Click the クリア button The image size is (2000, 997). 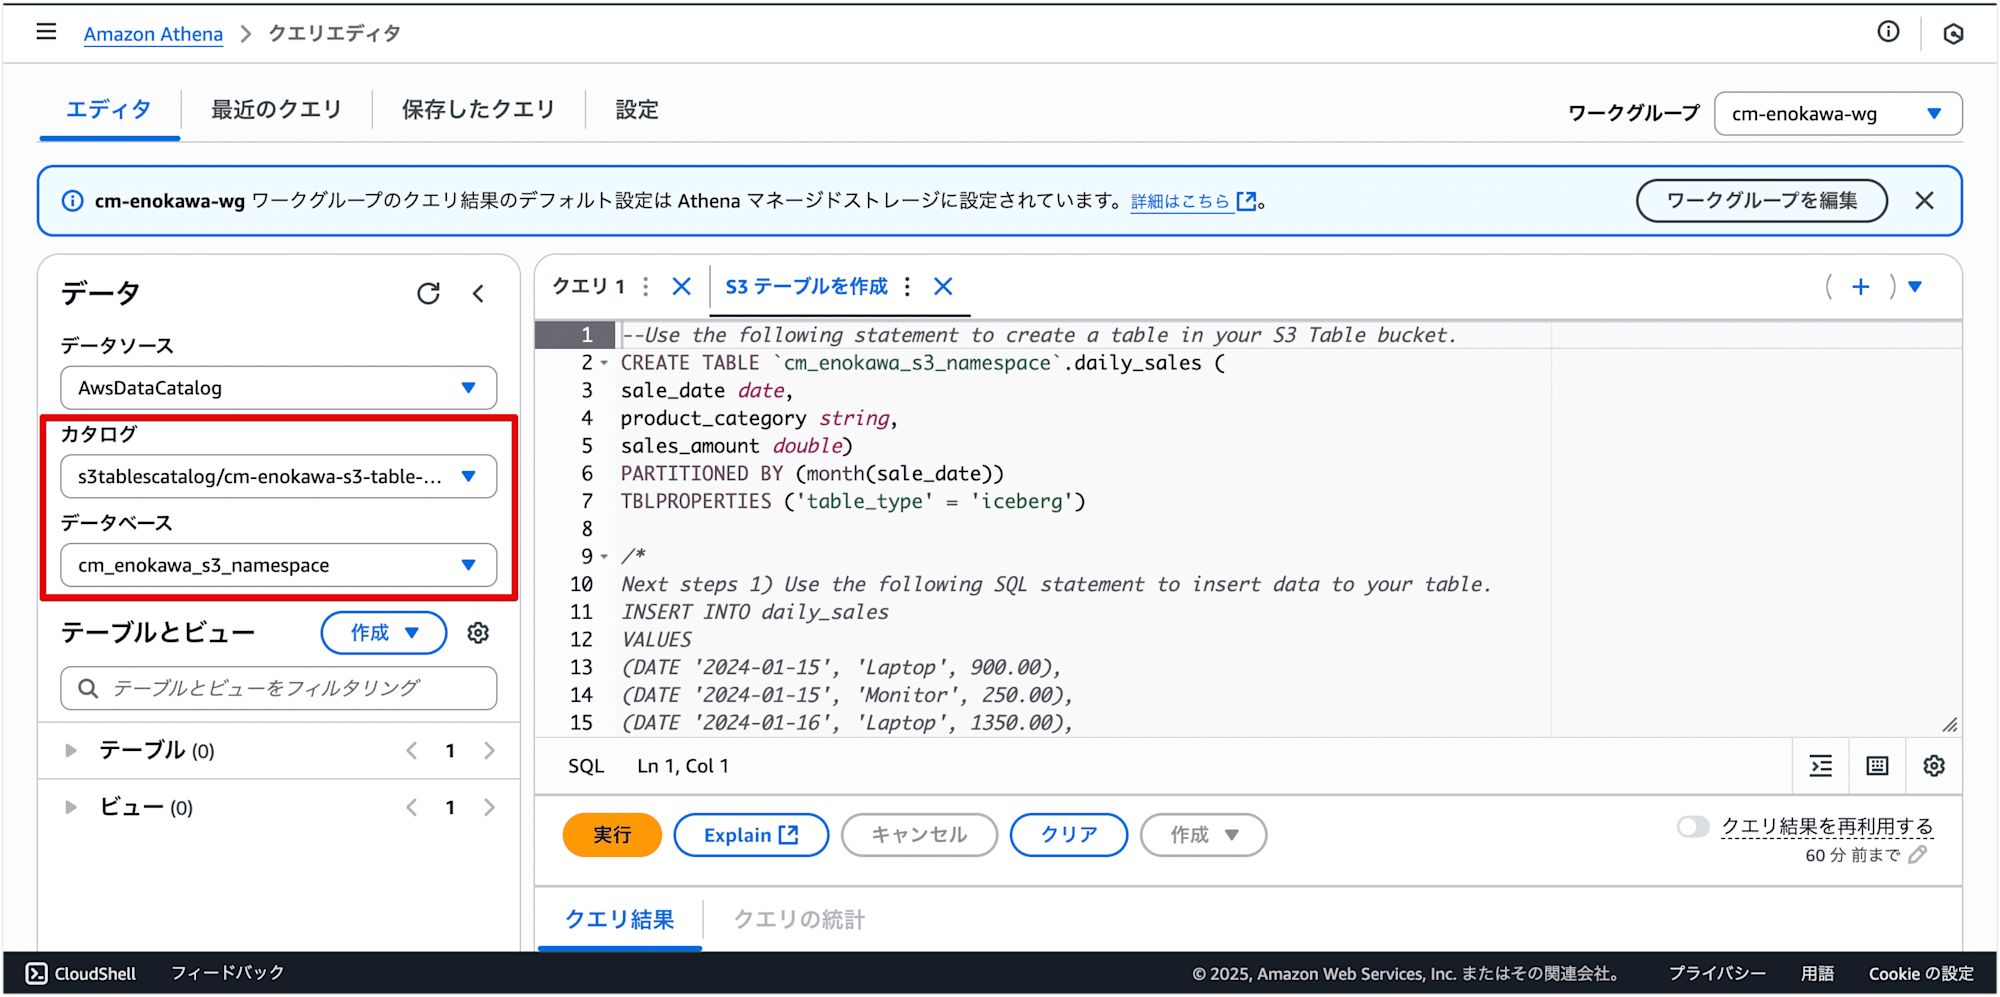[x=1069, y=835]
